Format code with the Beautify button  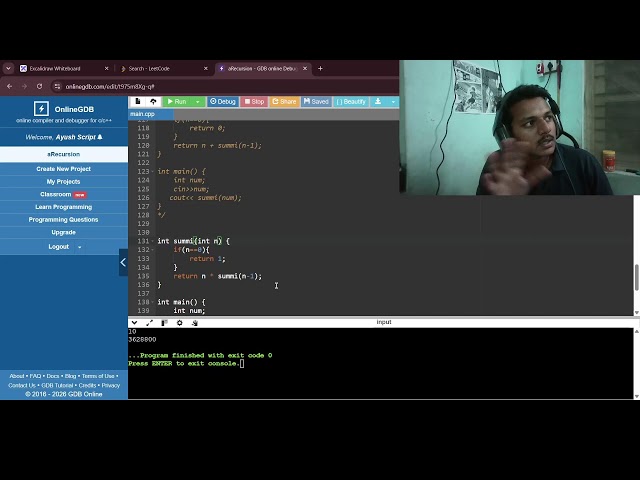coord(351,101)
